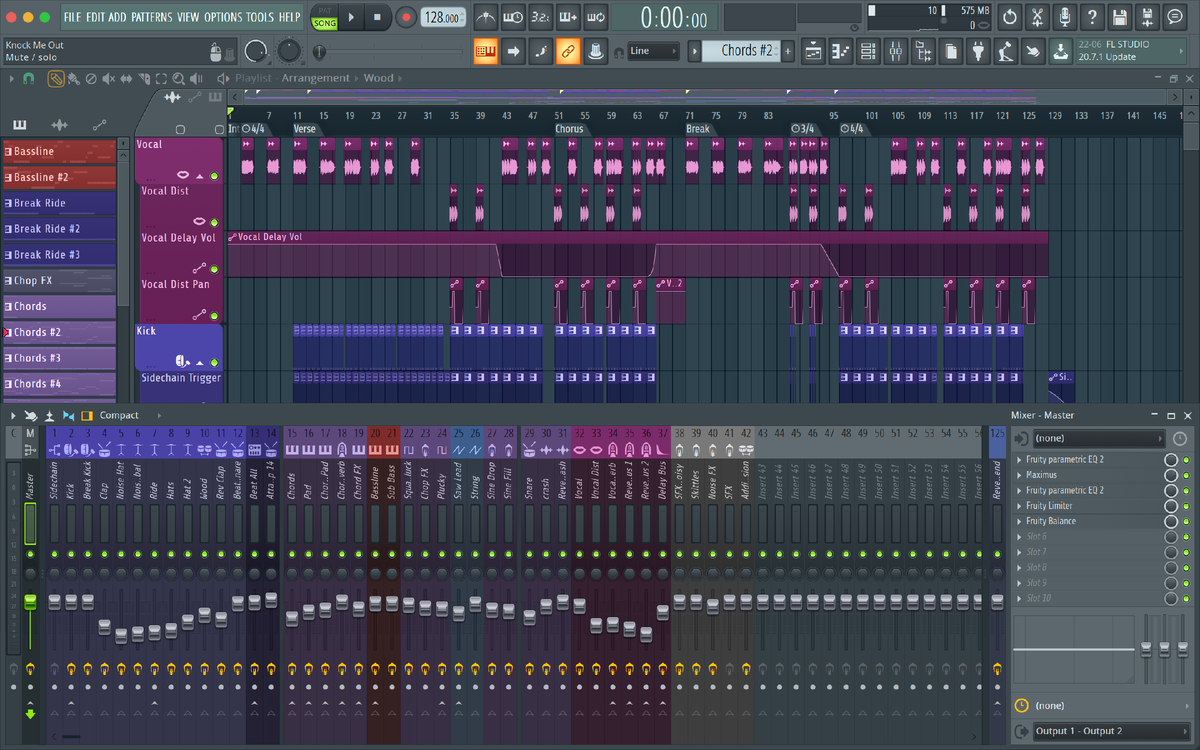Open the mixer input (none) dropdown
This screenshot has height=750, width=1200.
pyautogui.click(x=1098, y=438)
